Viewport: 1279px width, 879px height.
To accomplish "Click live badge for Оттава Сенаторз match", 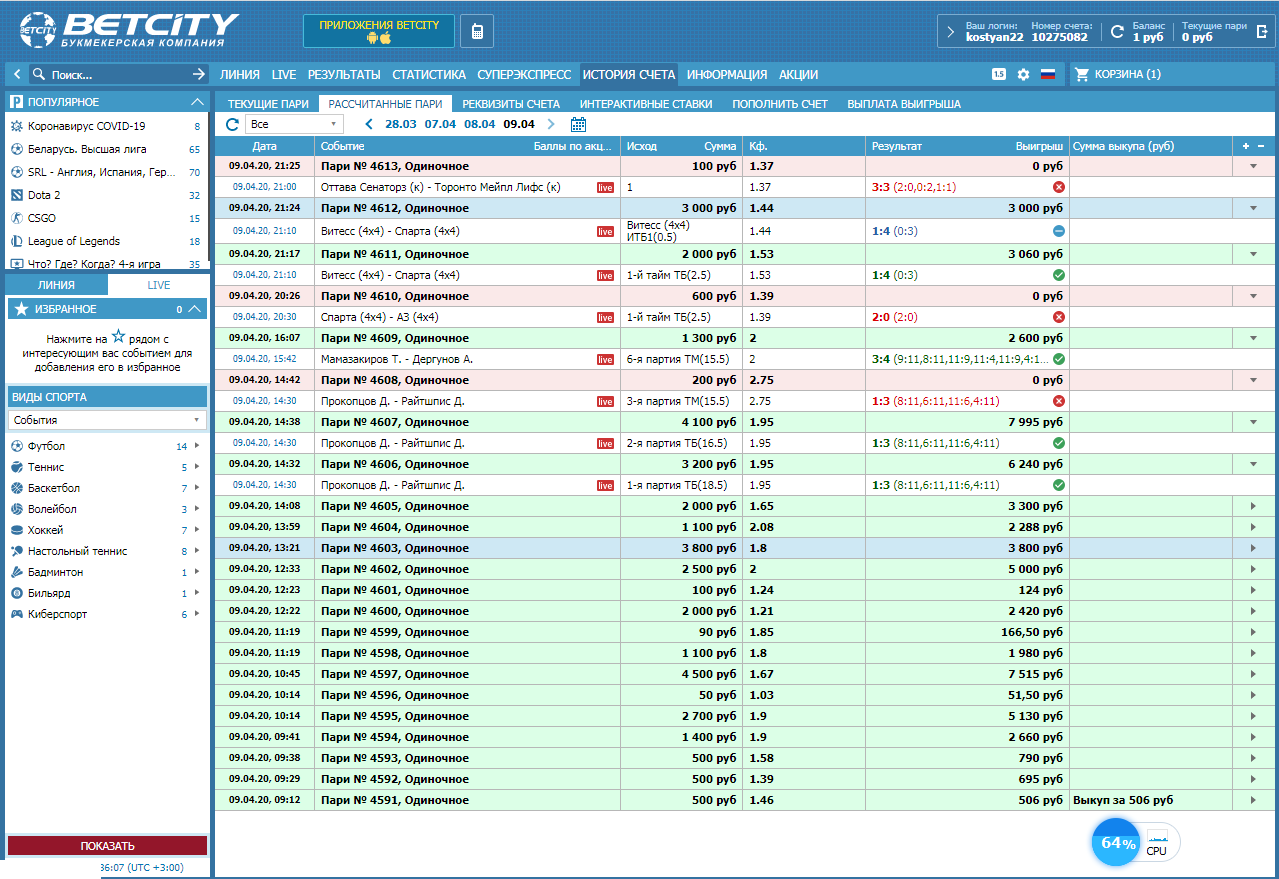I will 605,187.
